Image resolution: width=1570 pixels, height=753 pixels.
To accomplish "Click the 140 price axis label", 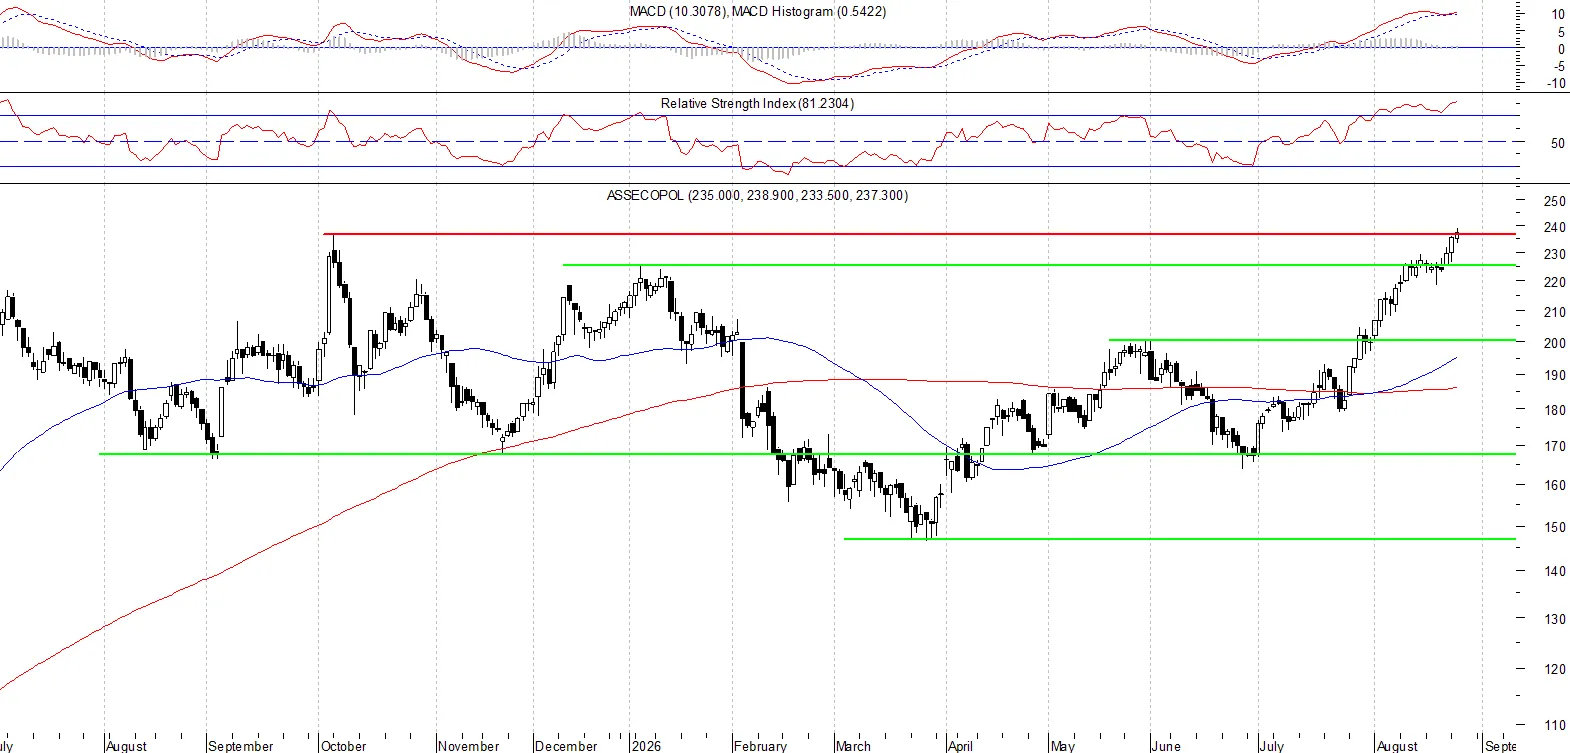I will pyautogui.click(x=1555, y=572).
